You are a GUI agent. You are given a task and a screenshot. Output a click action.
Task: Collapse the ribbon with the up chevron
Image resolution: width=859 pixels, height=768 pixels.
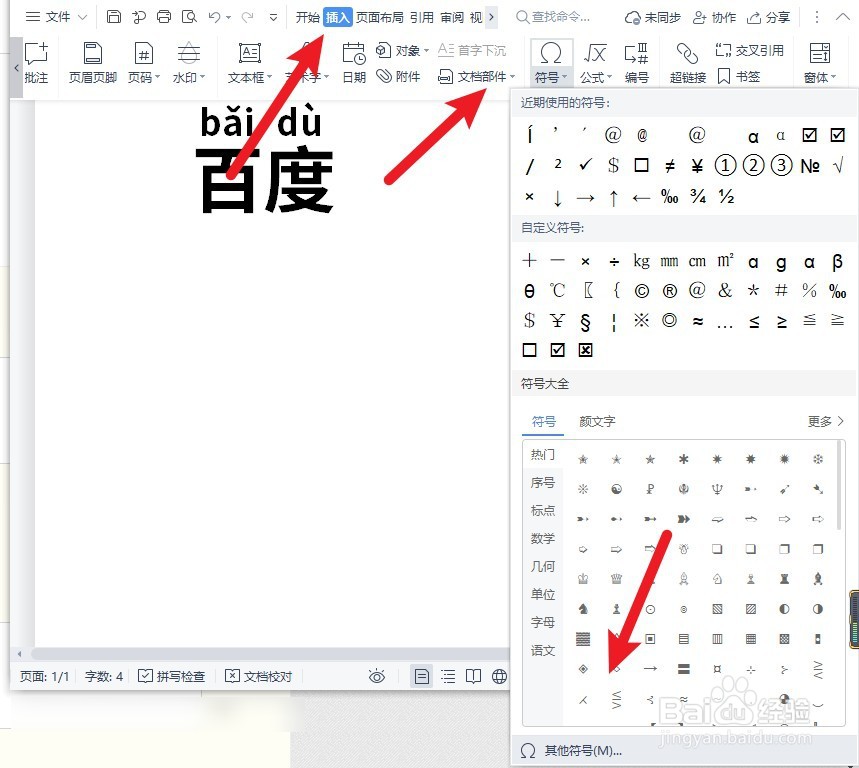[x=842, y=17]
